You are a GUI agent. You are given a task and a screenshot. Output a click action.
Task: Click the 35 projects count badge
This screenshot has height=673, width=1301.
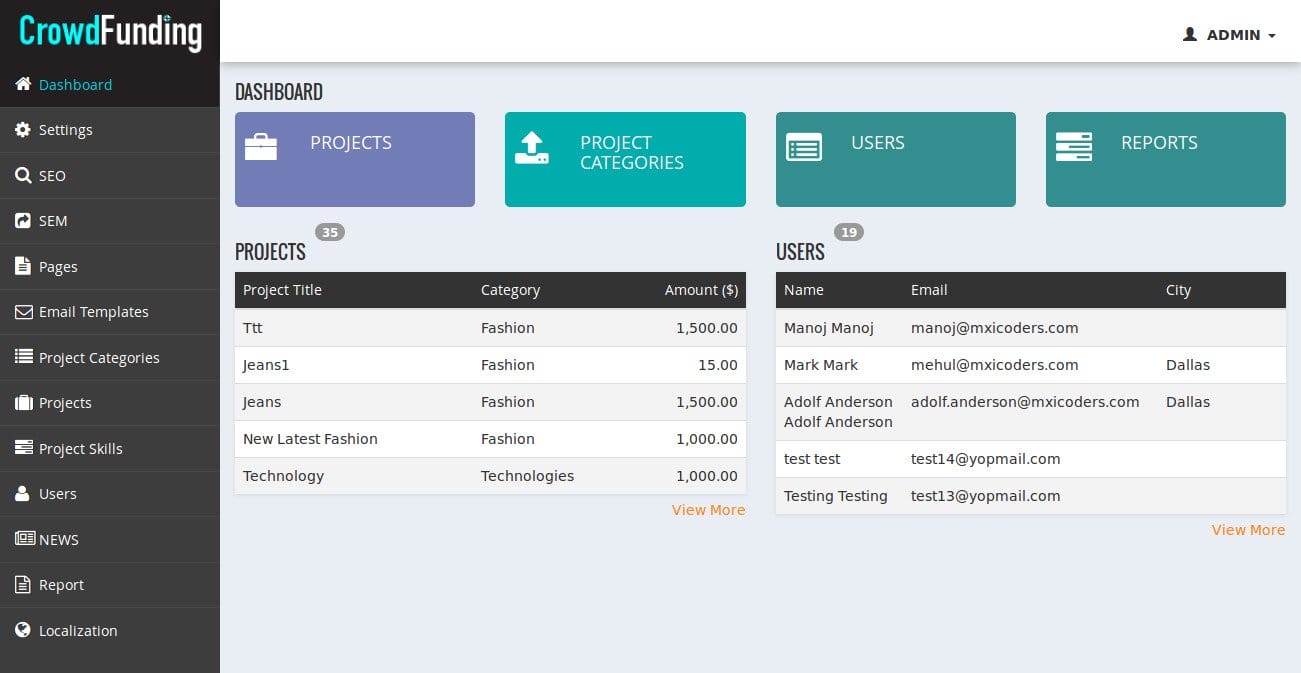tap(329, 232)
